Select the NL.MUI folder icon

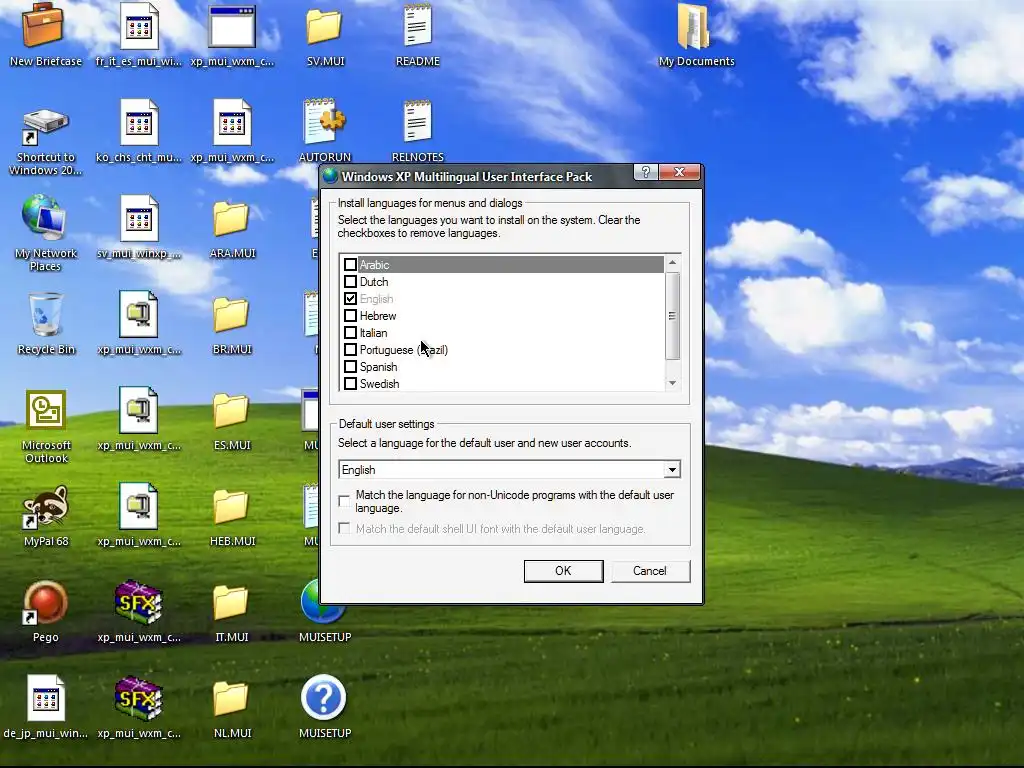pyautogui.click(x=231, y=698)
